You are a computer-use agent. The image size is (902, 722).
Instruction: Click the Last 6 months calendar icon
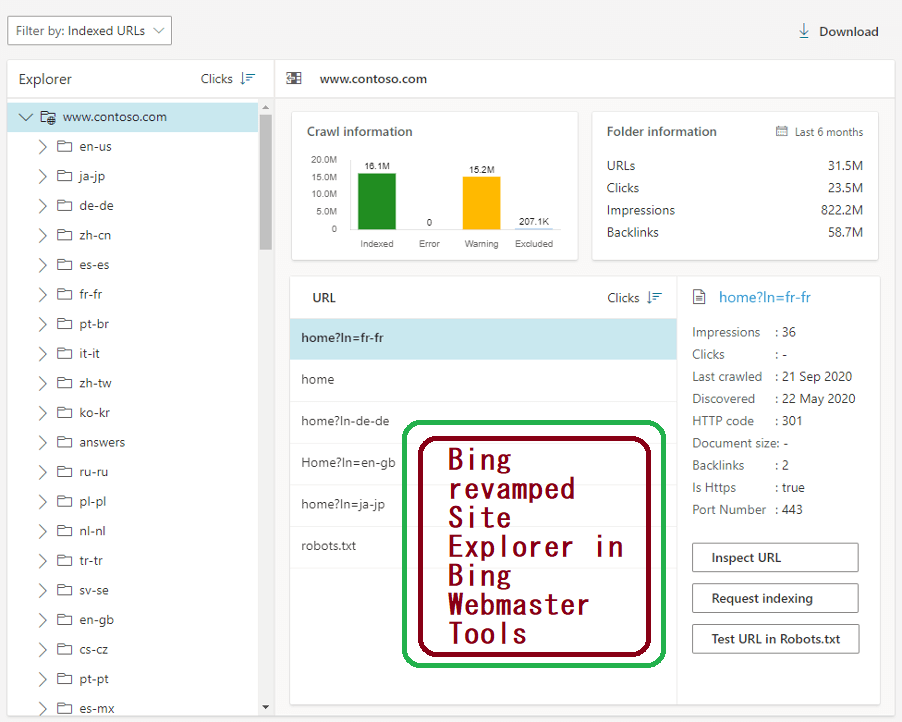point(781,132)
